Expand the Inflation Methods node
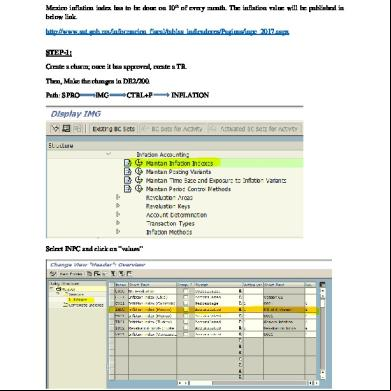391x391 pixels. 118,232
